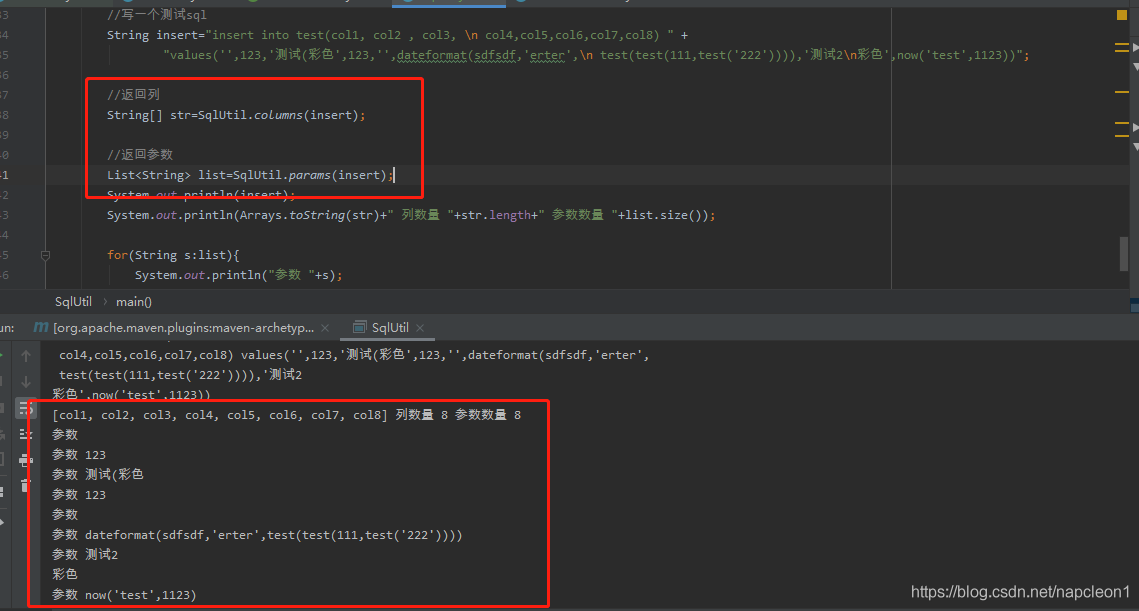Click the comment //返回参数
1139x611 pixels.
point(139,155)
